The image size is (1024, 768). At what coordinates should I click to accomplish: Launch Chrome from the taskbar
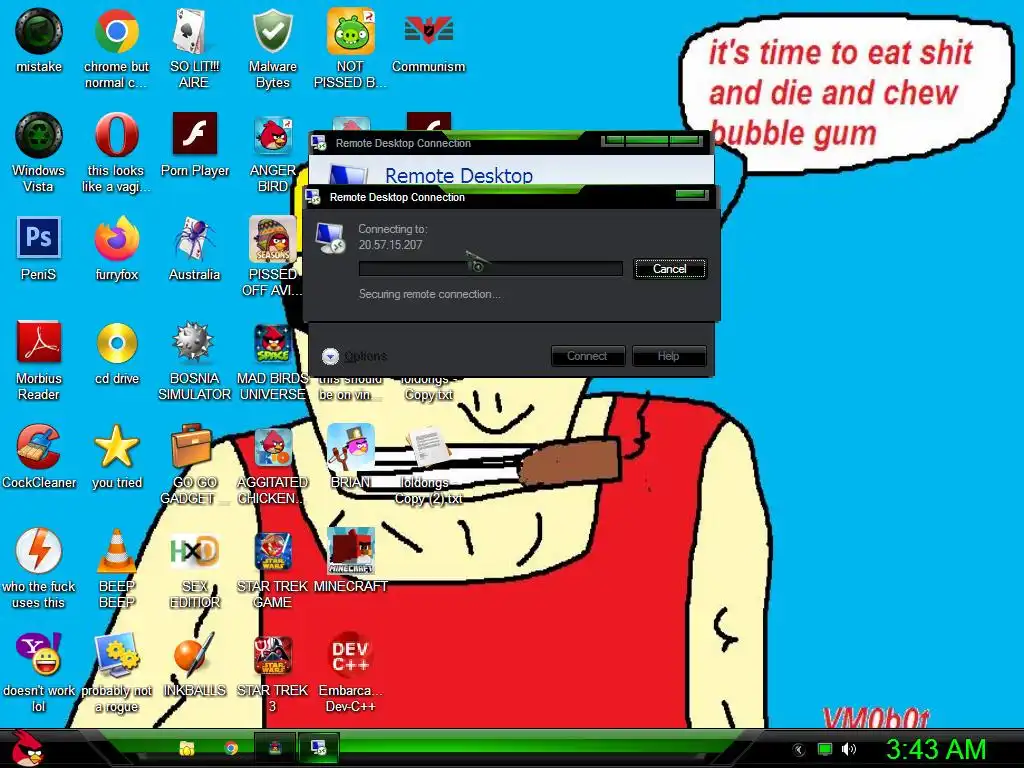pos(231,748)
